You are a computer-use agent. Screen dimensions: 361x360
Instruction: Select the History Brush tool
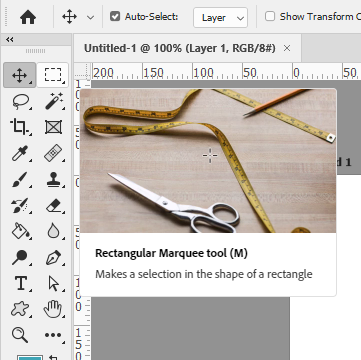(x=20, y=205)
